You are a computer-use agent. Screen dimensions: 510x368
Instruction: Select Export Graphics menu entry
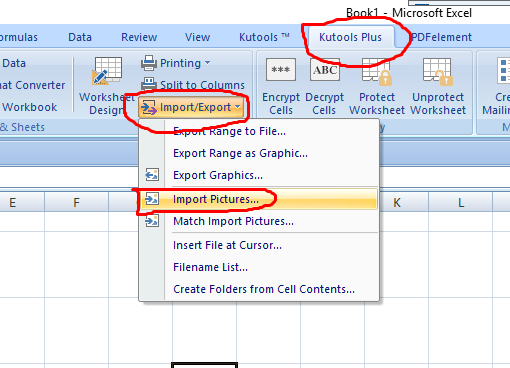click(259, 175)
